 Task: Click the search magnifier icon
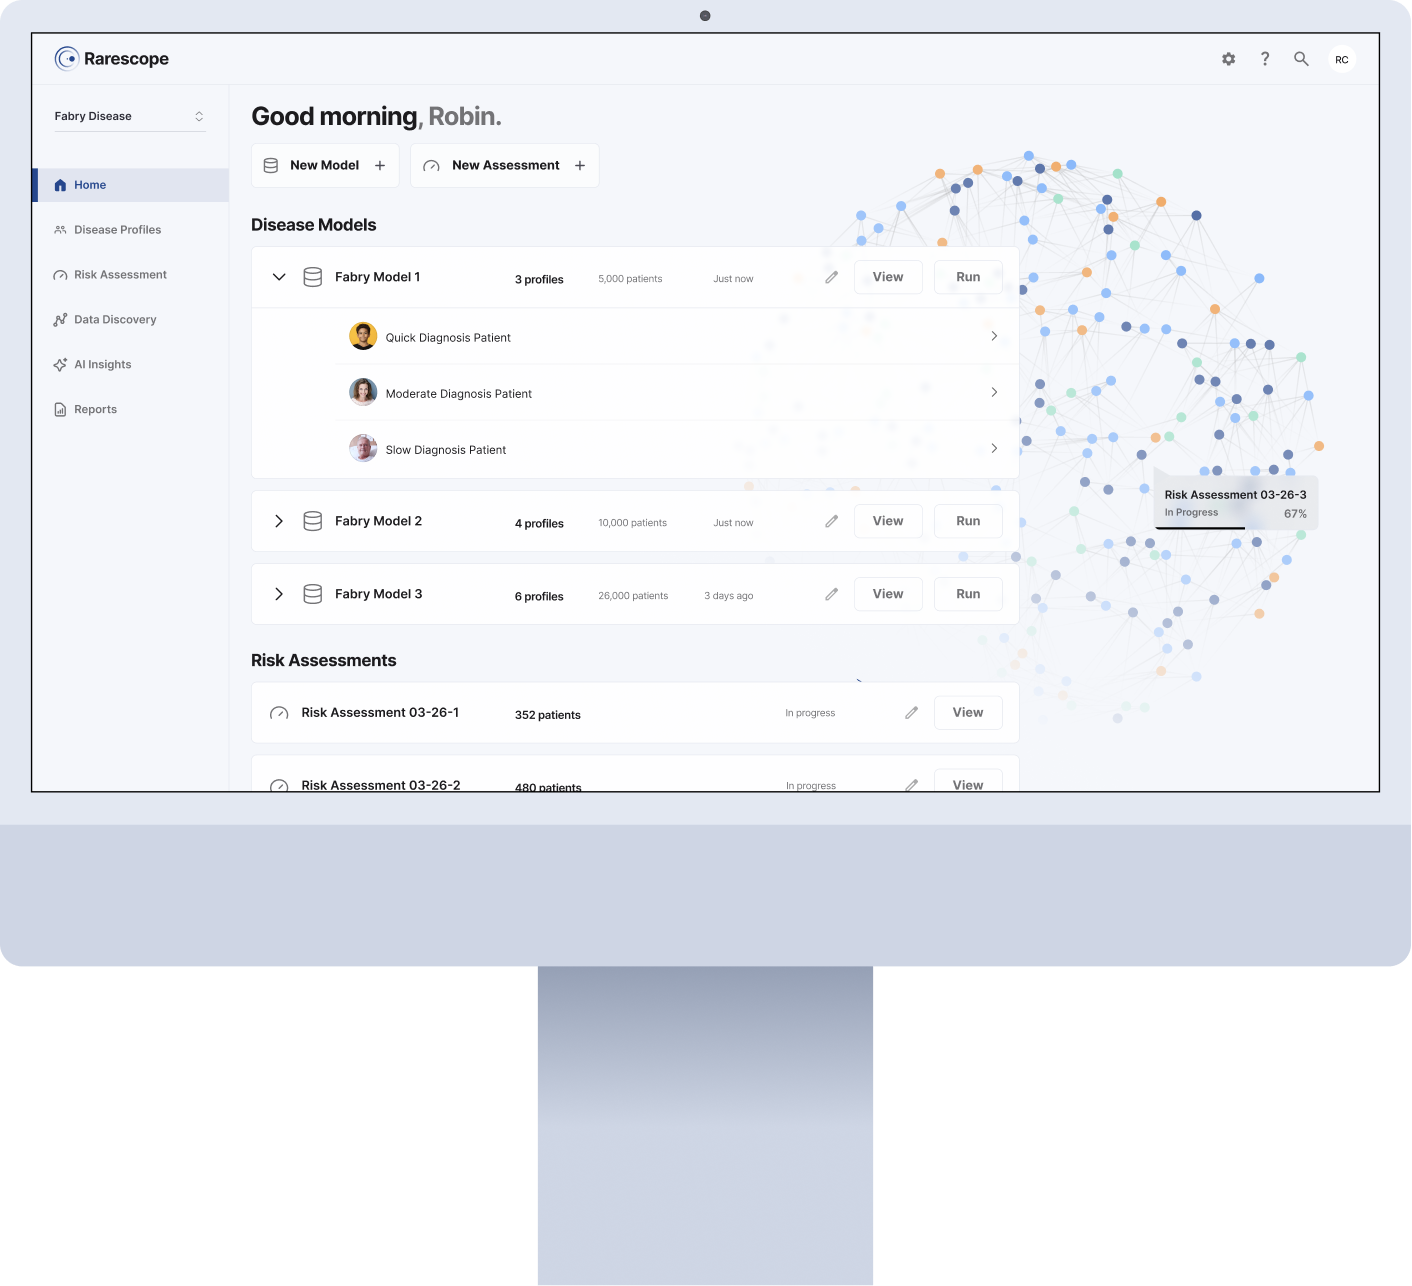1301,59
